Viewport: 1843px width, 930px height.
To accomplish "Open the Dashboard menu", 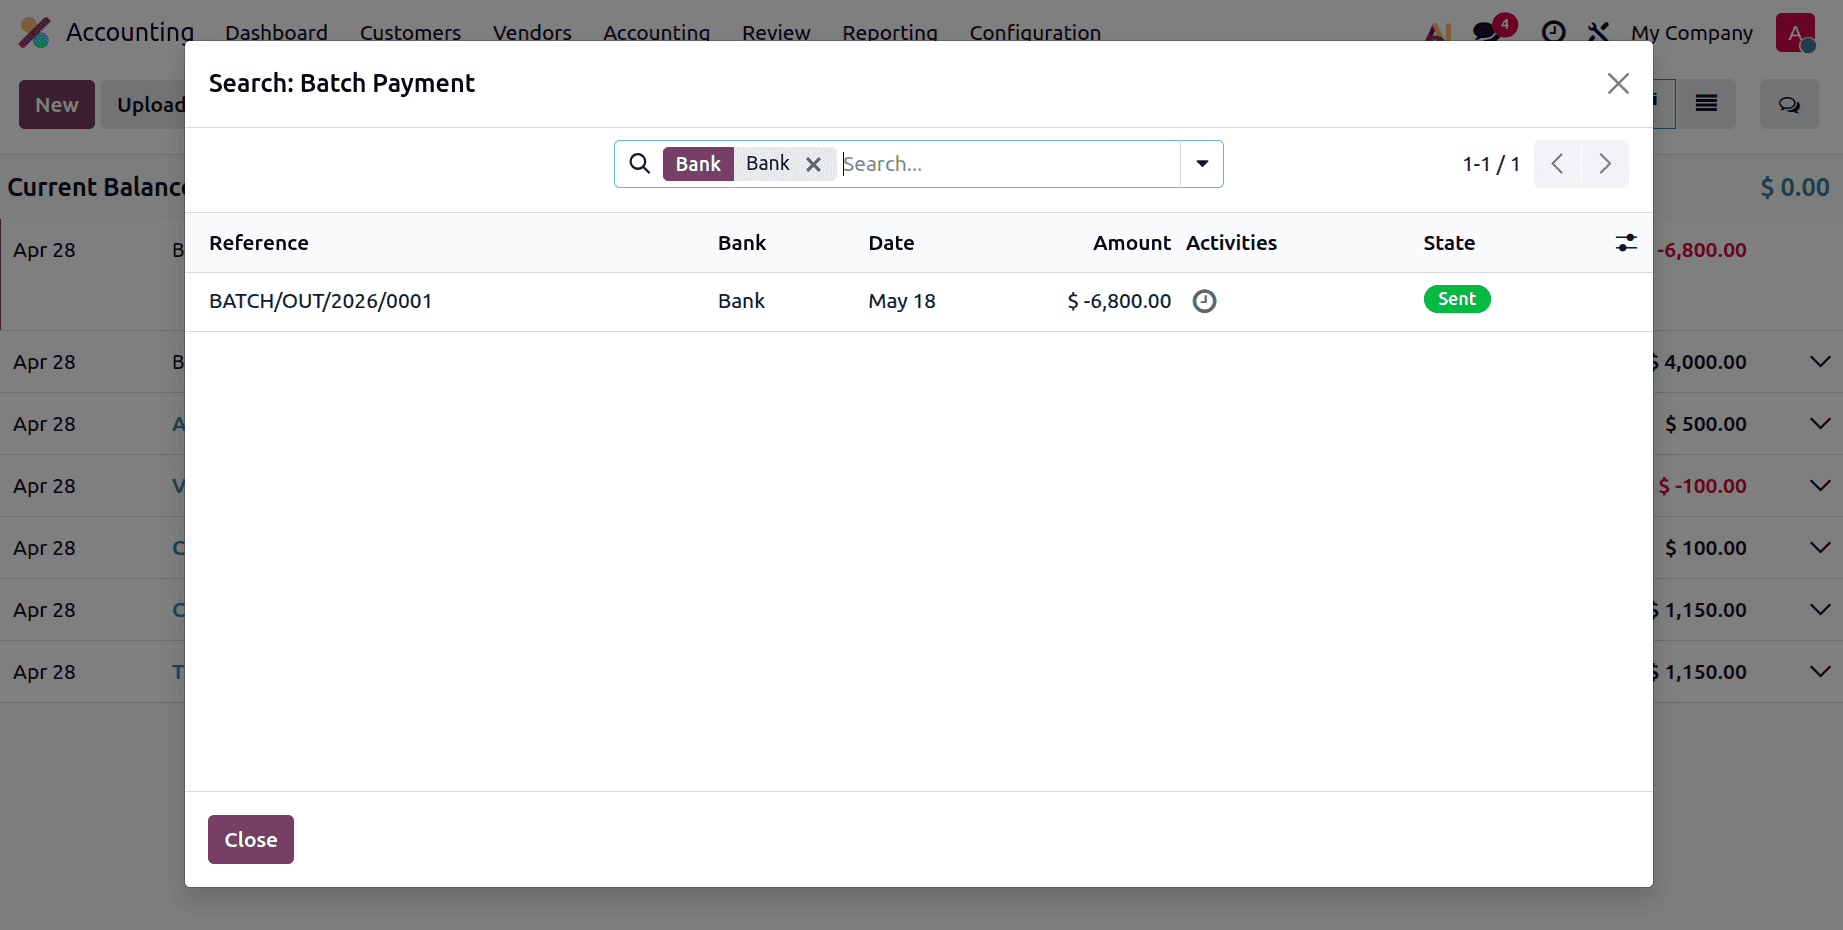I will pyautogui.click(x=276, y=32).
